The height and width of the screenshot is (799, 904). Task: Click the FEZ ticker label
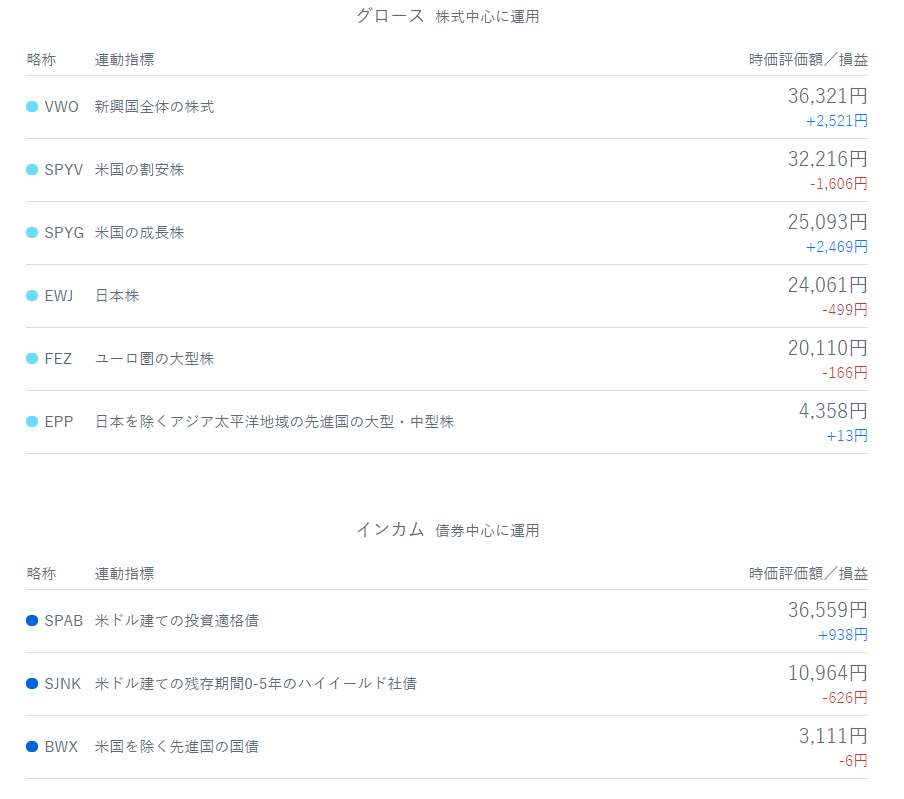point(58,359)
